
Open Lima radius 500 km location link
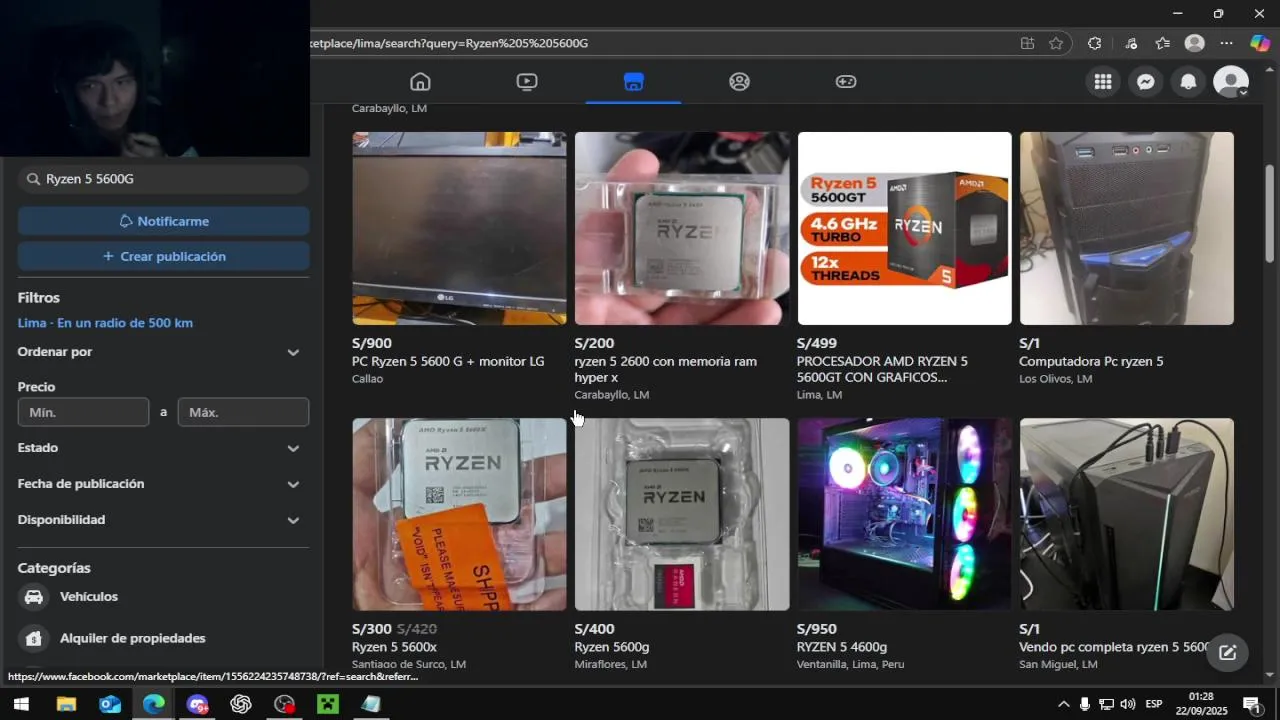coord(105,323)
